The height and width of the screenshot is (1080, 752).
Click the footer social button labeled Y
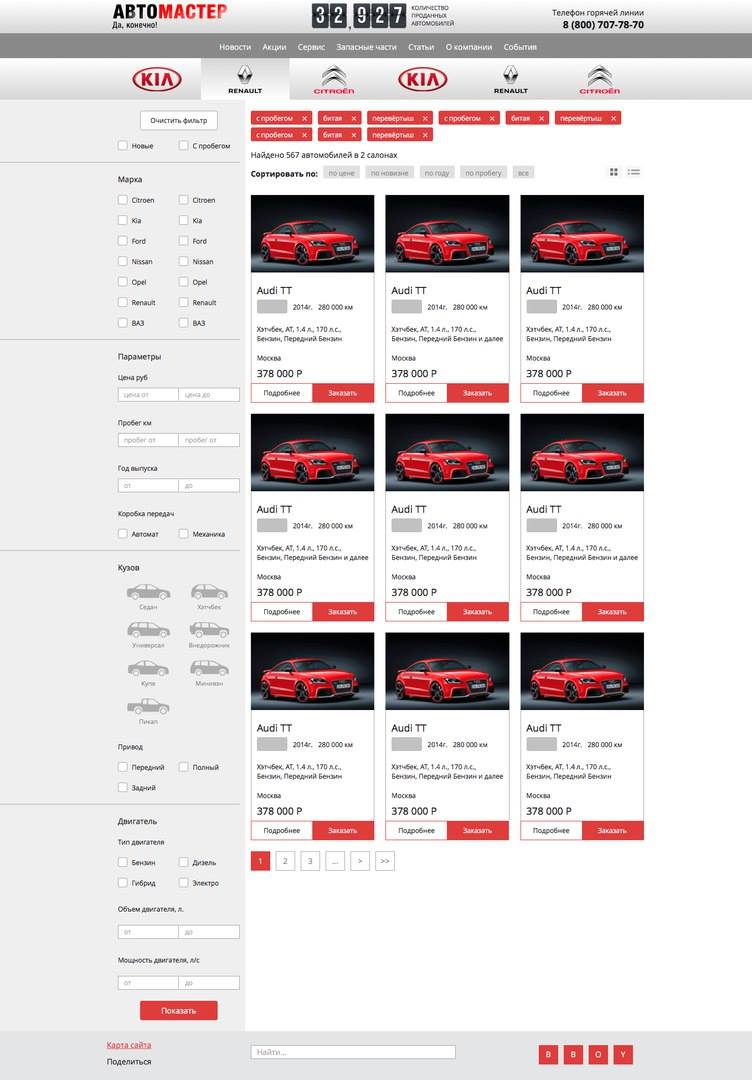[x=623, y=1054]
